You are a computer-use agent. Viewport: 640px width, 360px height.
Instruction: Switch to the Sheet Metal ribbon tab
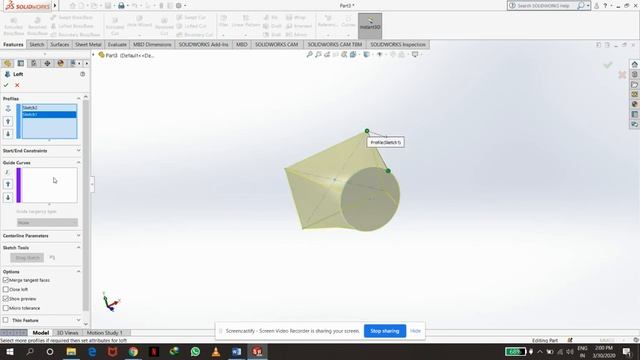tap(88, 44)
